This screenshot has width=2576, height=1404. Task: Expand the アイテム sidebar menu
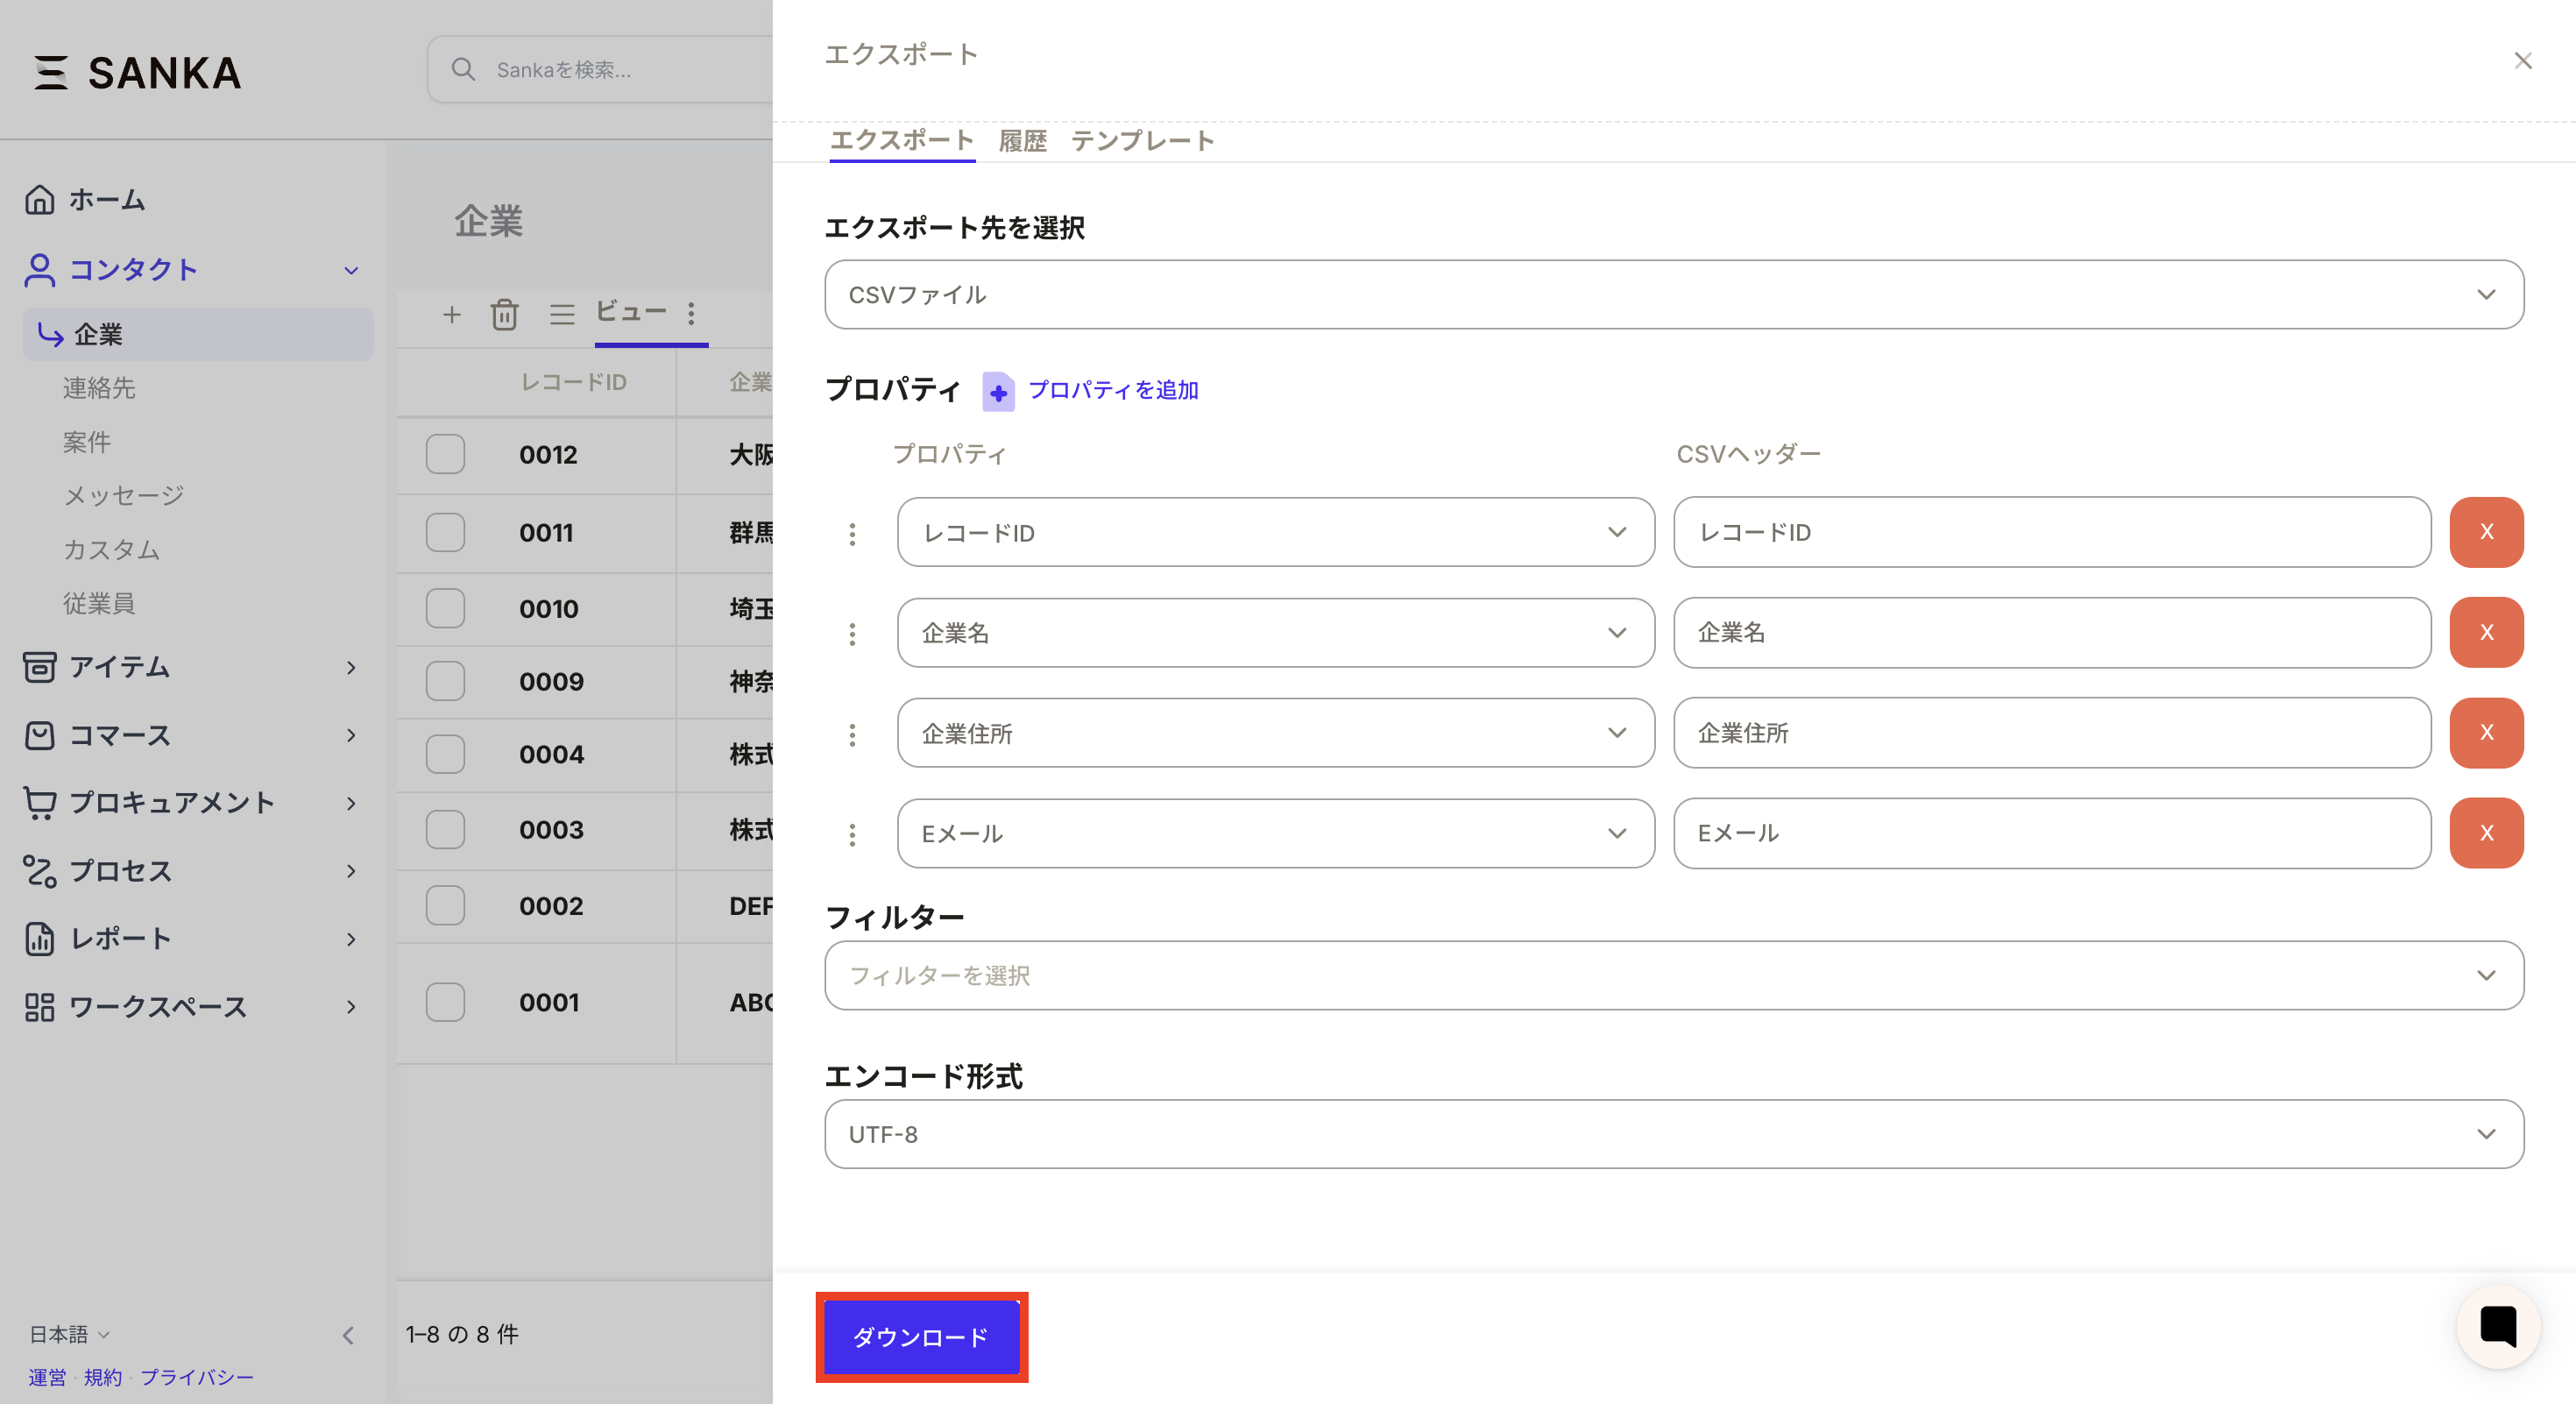pyautogui.click(x=190, y=667)
